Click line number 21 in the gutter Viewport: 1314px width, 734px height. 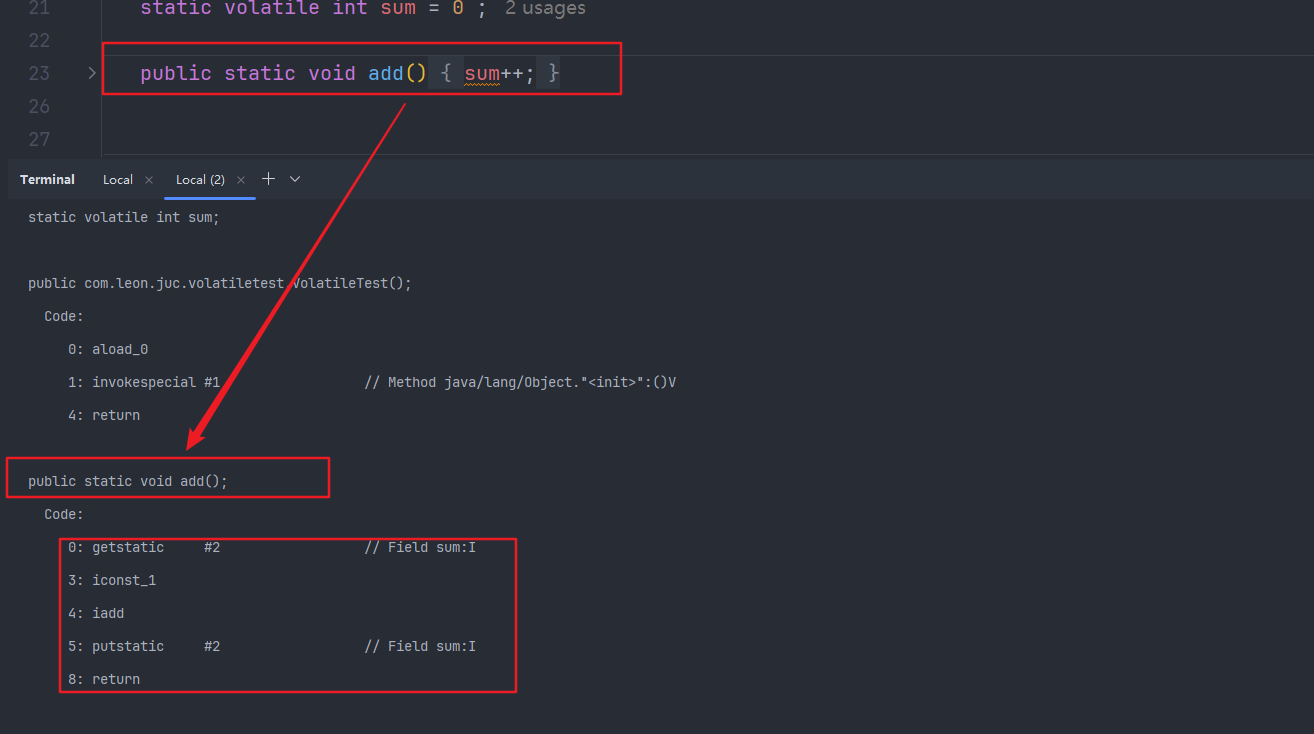(x=38, y=8)
